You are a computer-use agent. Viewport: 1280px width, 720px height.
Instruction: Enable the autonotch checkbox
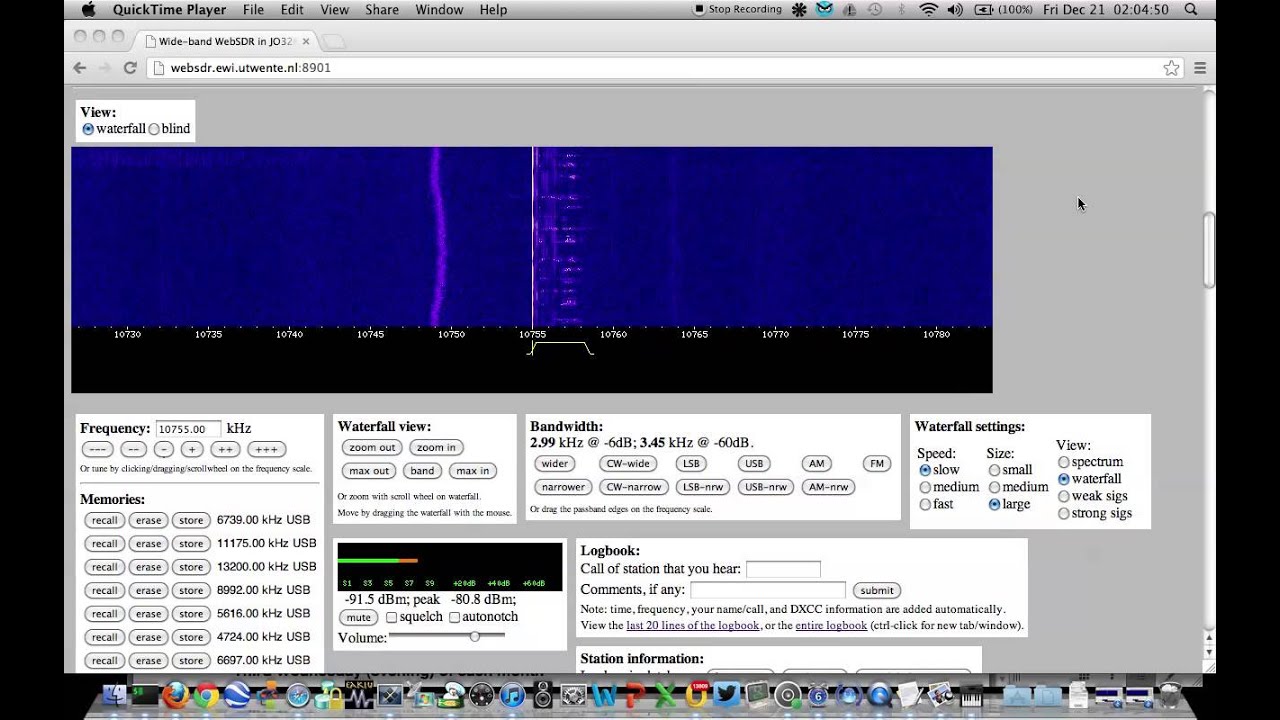click(454, 617)
